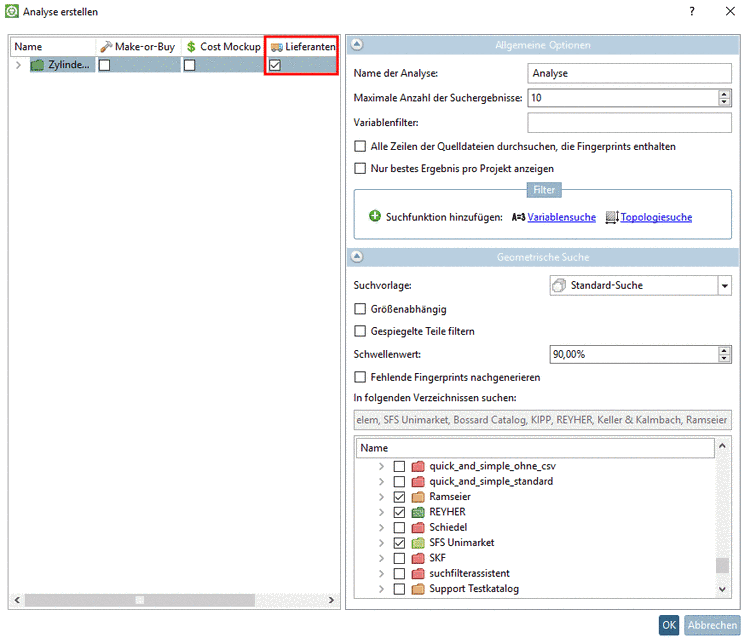
Task: Confirm with the OK button
Action: 669,625
